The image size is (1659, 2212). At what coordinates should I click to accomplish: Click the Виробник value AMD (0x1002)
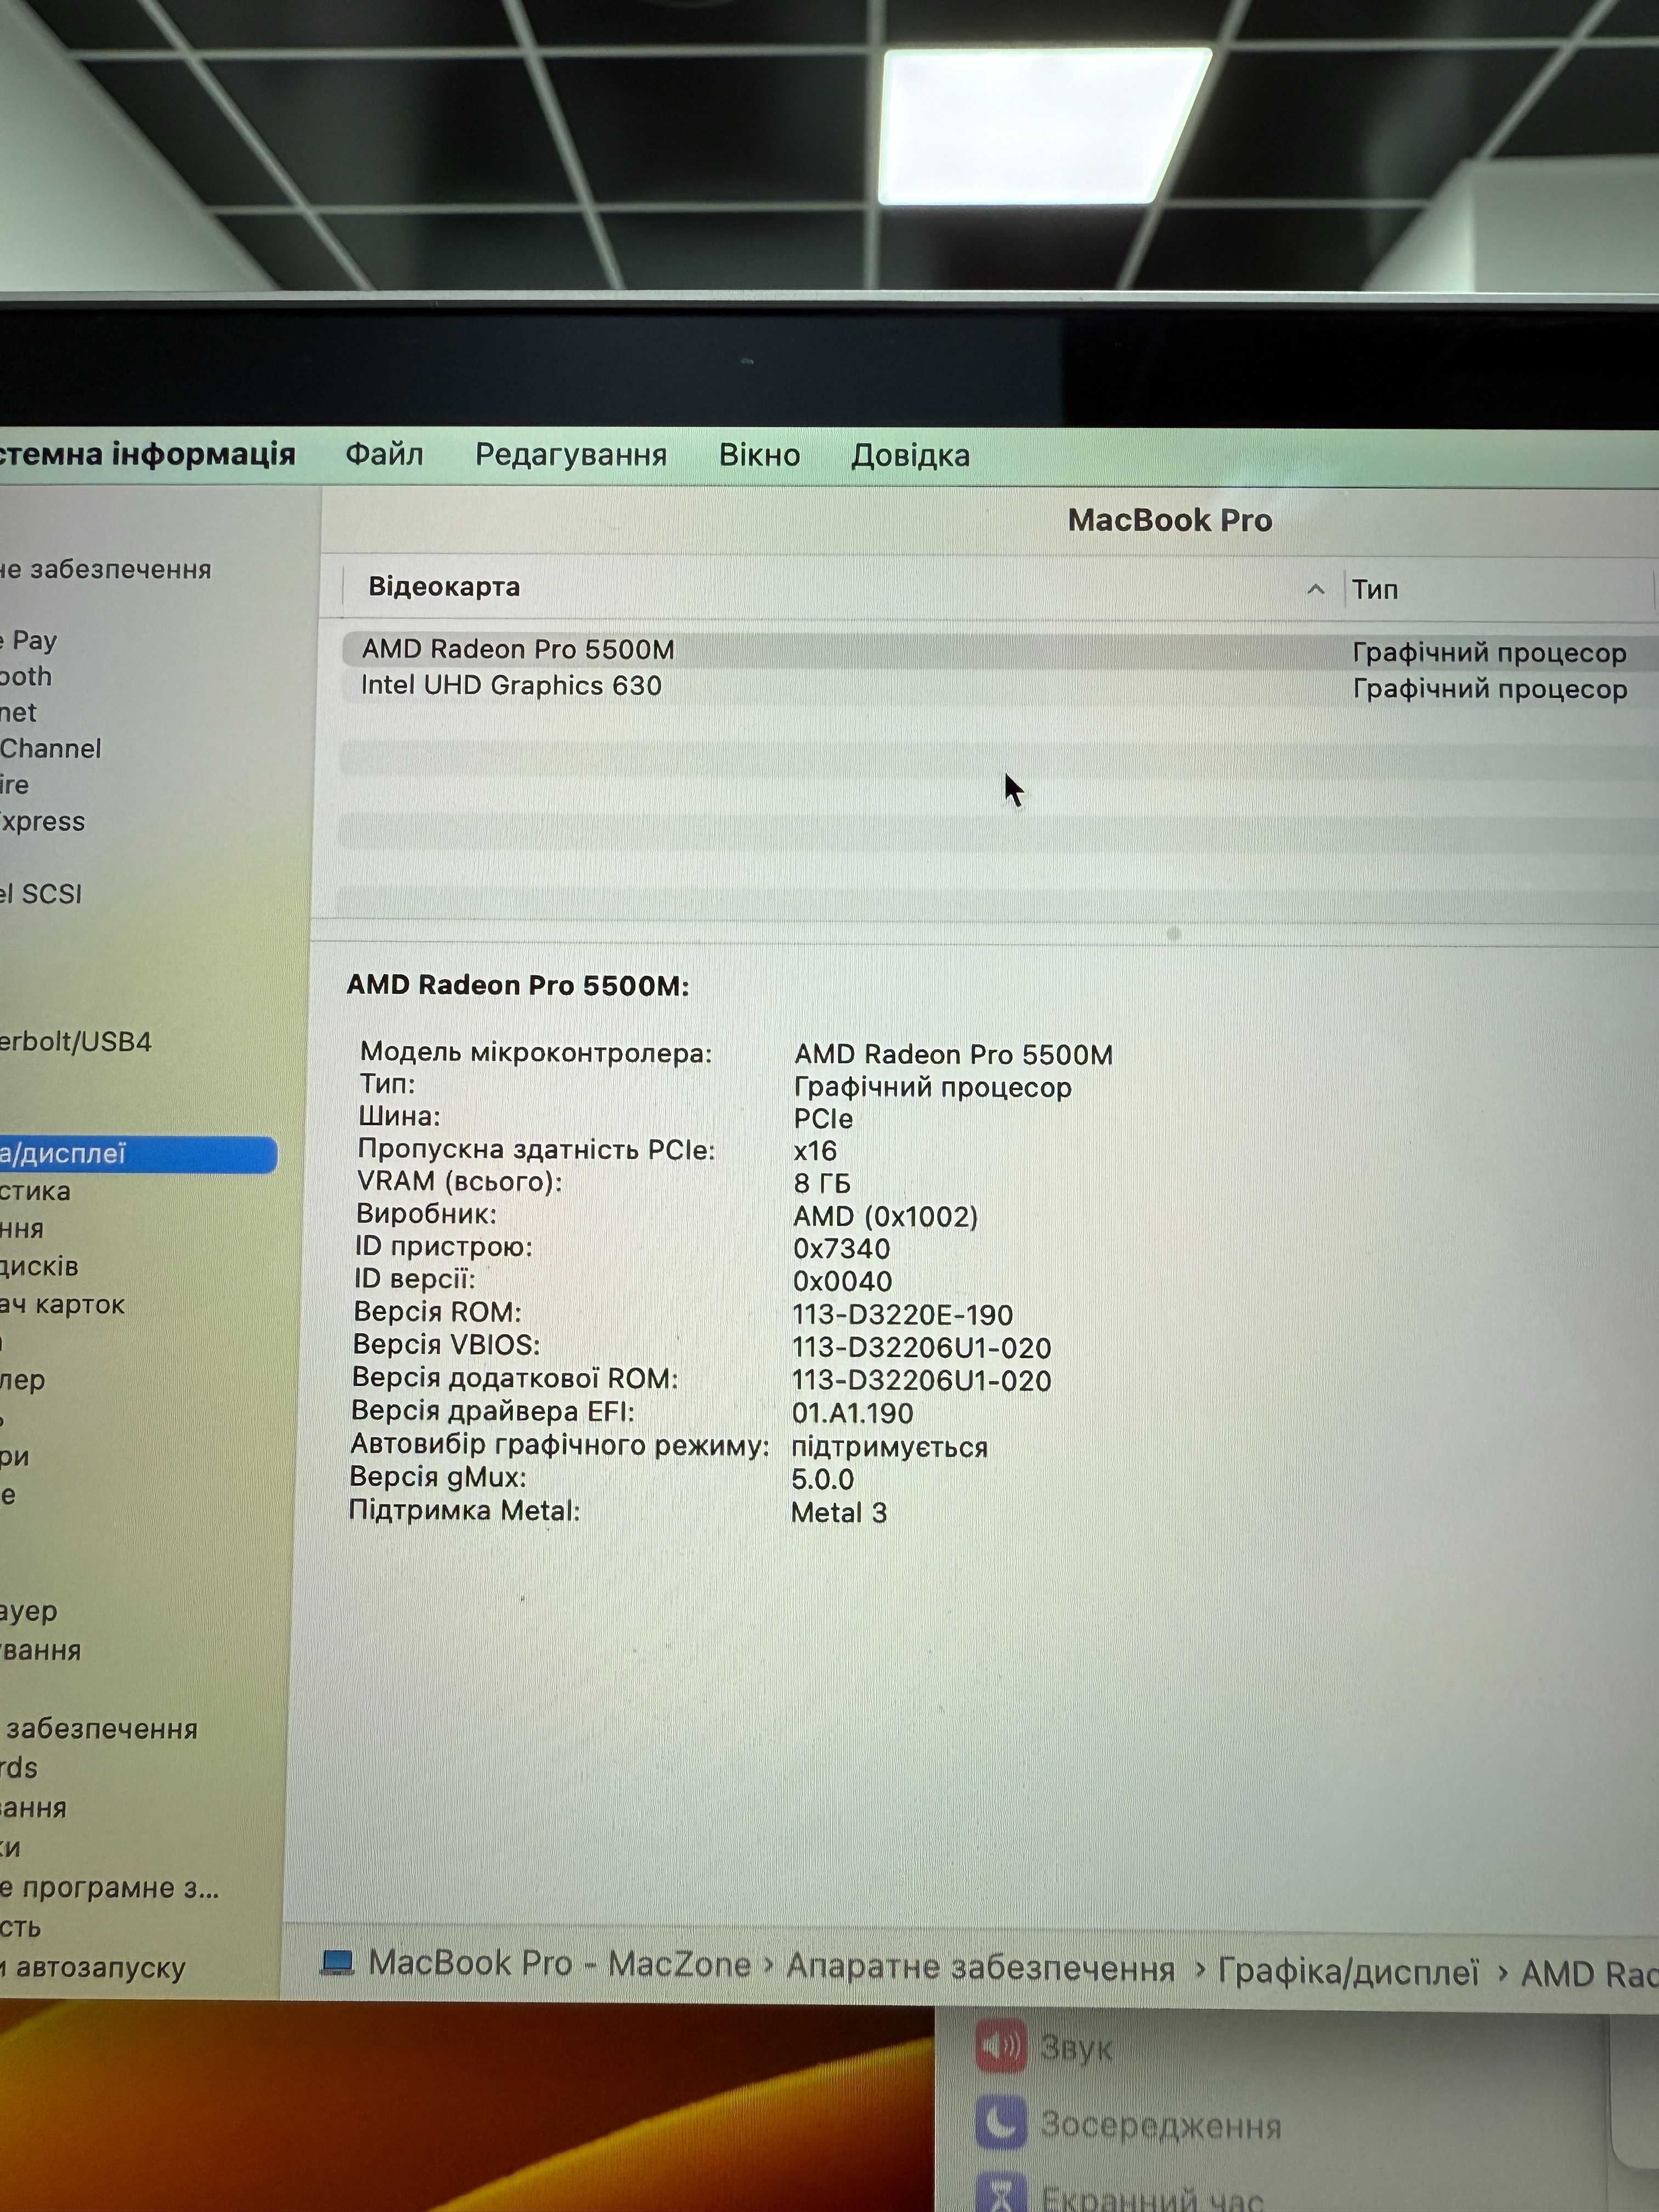[x=885, y=1217]
